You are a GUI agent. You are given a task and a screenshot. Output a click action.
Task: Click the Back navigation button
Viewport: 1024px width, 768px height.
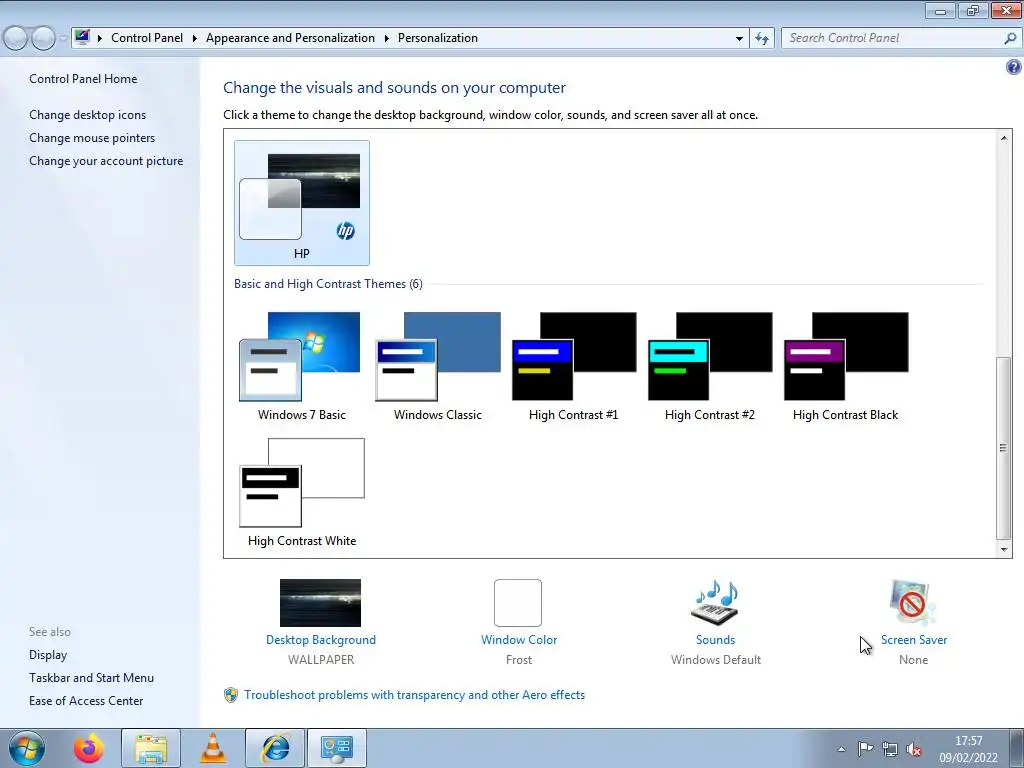[15, 39]
